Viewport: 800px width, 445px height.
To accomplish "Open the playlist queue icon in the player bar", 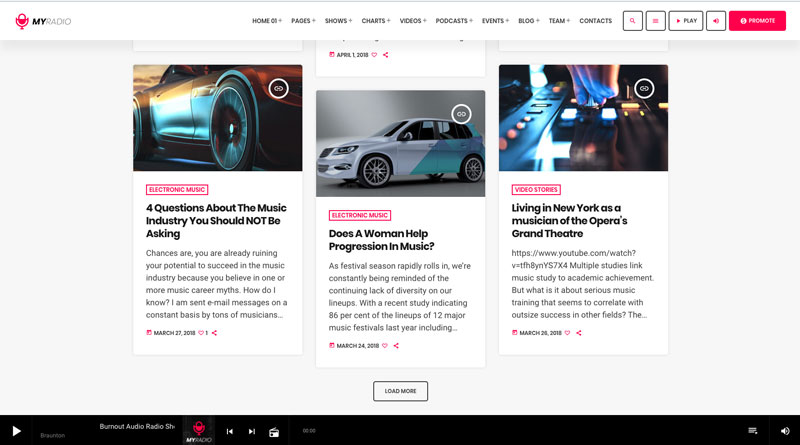I will 752,431.
